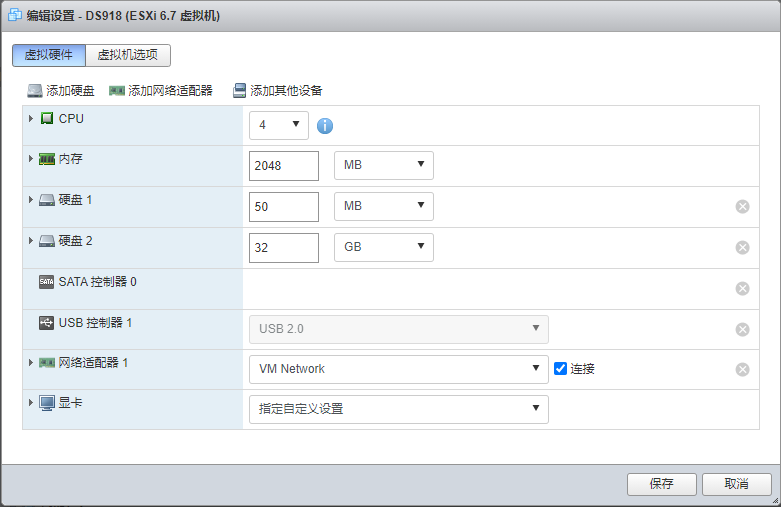Toggle the 连接 (connect) checkbox
Screen dimensions: 781x507
click(560, 369)
